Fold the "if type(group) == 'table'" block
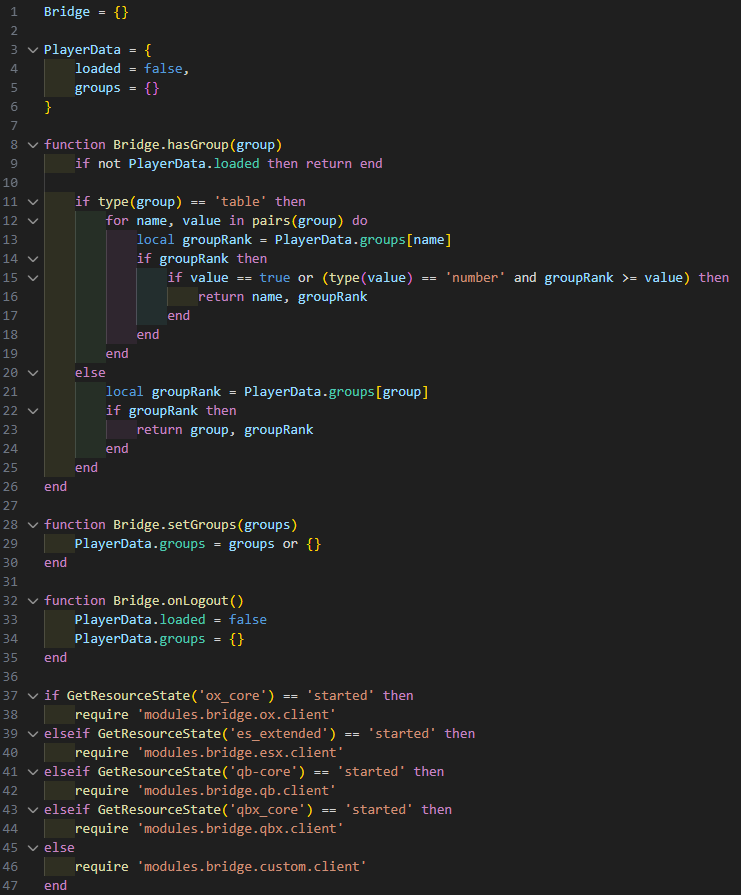The width and height of the screenshot is (741, 895). pyautogui.click(x=33, y=201)
